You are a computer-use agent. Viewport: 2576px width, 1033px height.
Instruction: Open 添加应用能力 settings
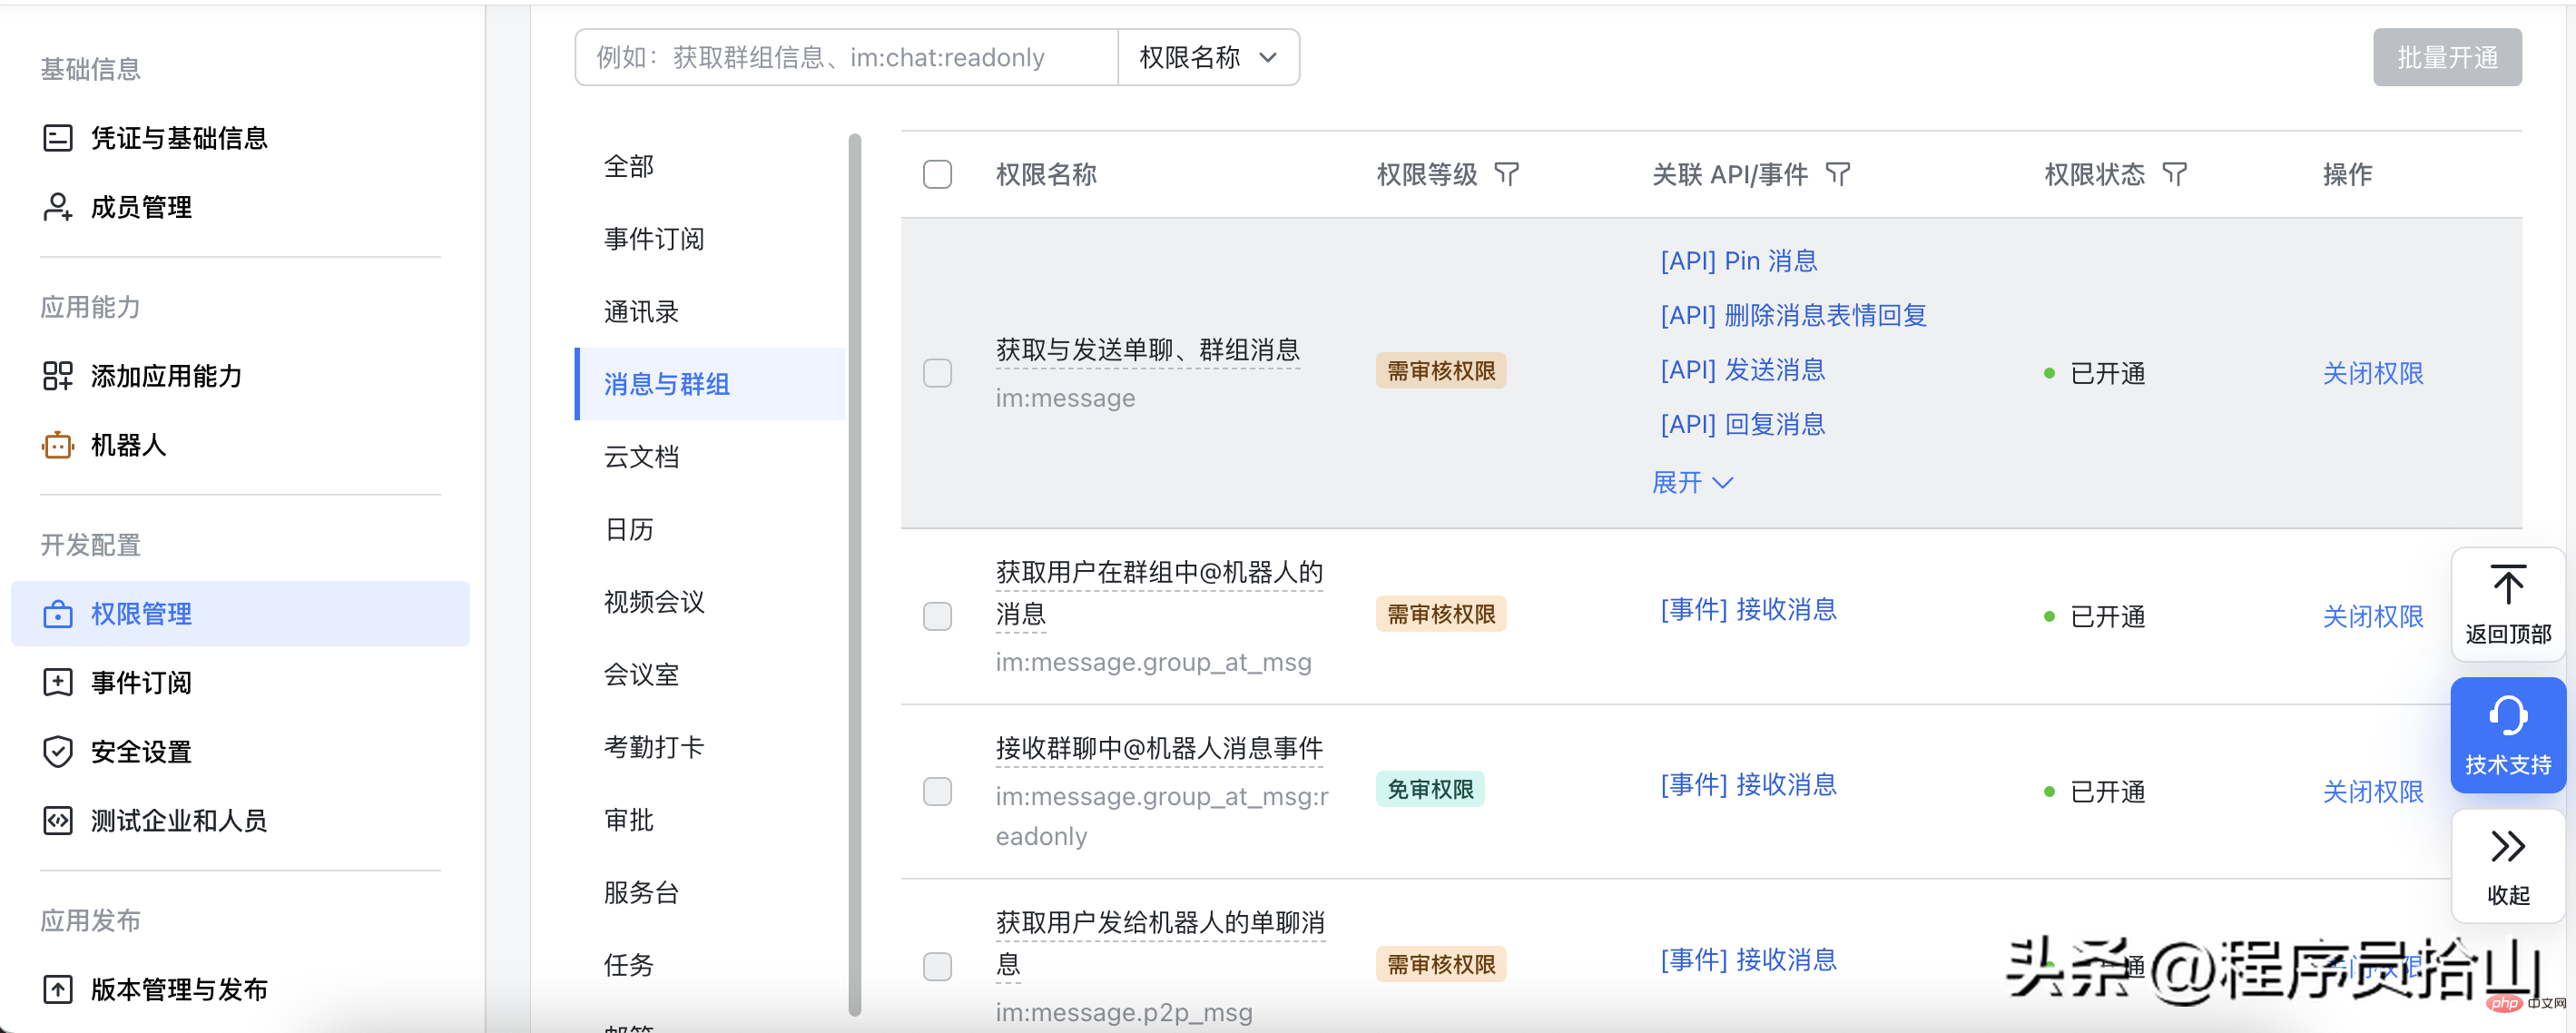point(166,376)
